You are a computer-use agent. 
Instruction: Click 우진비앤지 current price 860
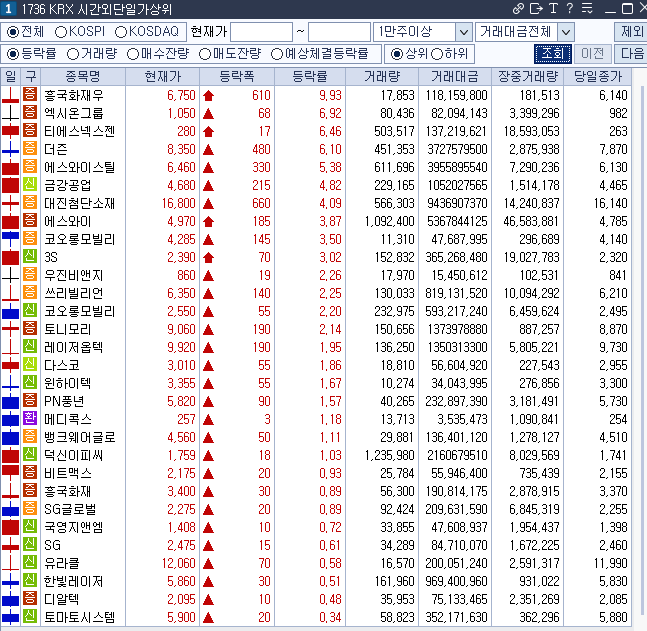tap(186, 275)
